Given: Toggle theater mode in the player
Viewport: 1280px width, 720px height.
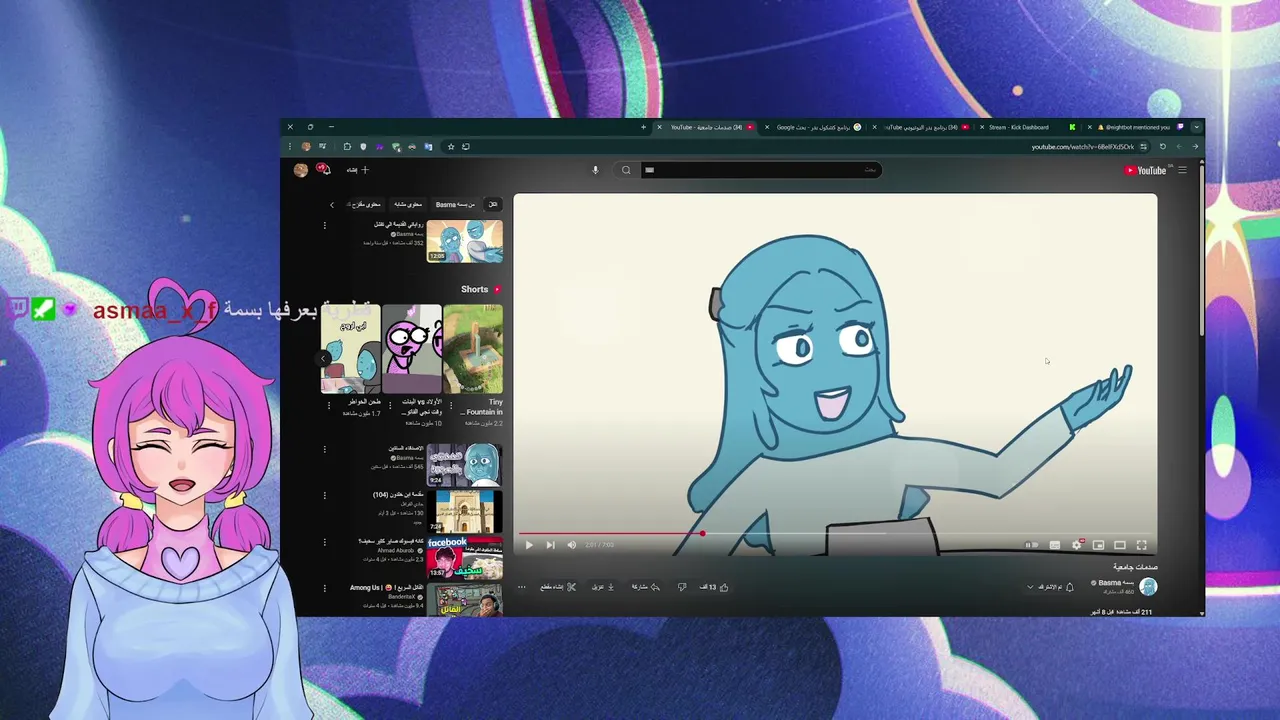Looking at the screenshot, I should [x=1120, y=545].
